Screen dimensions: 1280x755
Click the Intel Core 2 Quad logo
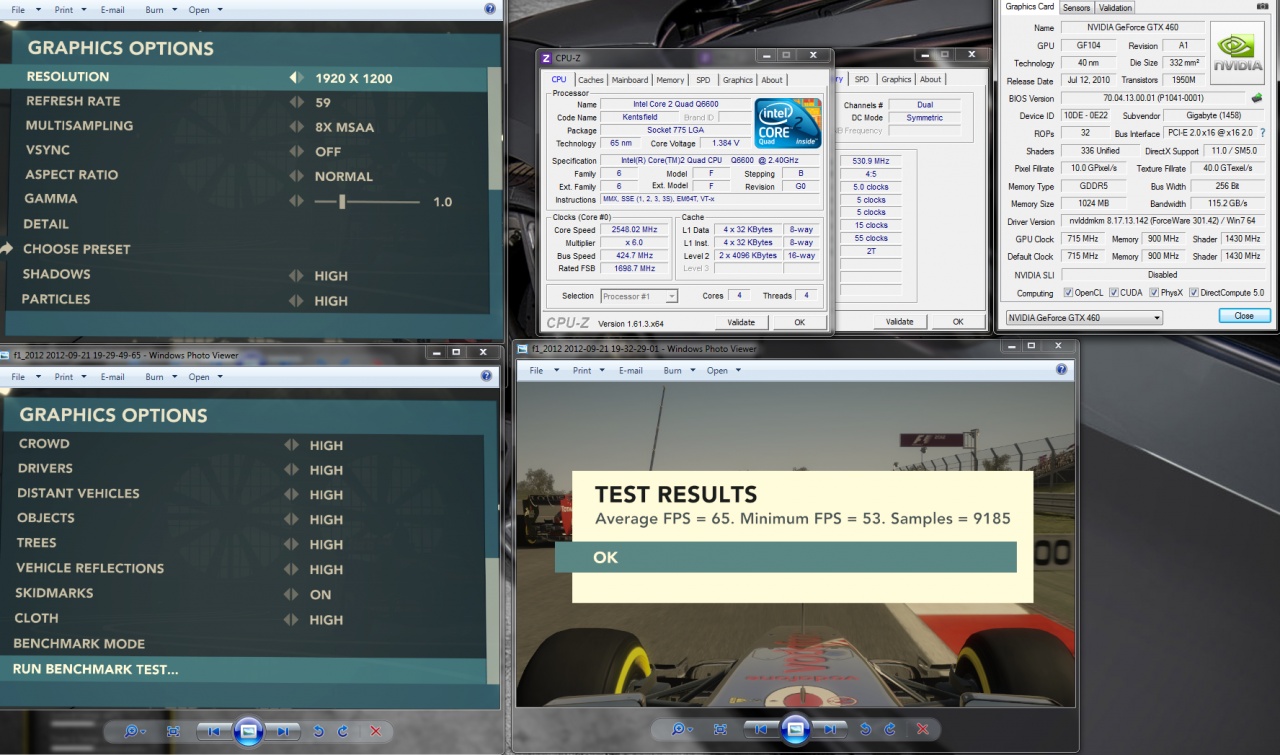[x=789, y=123]
